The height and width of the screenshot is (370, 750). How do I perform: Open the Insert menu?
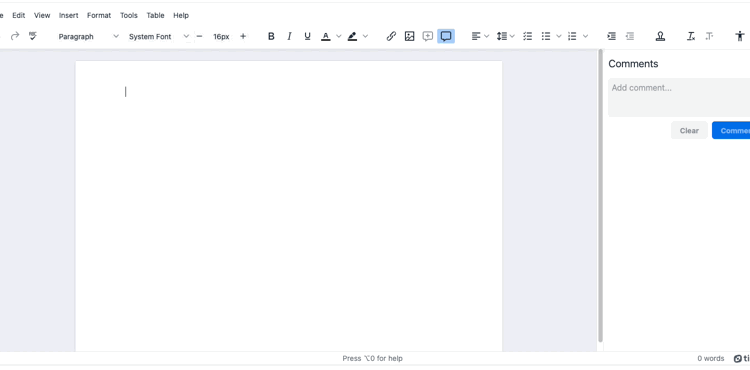coord(68,15)
